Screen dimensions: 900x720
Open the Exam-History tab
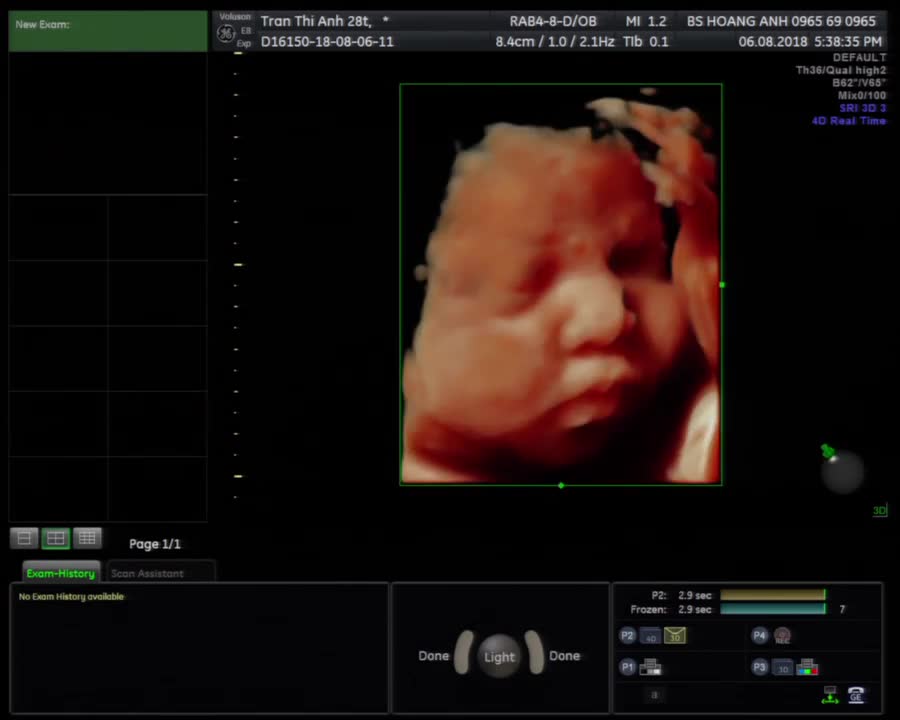point(61,573)
